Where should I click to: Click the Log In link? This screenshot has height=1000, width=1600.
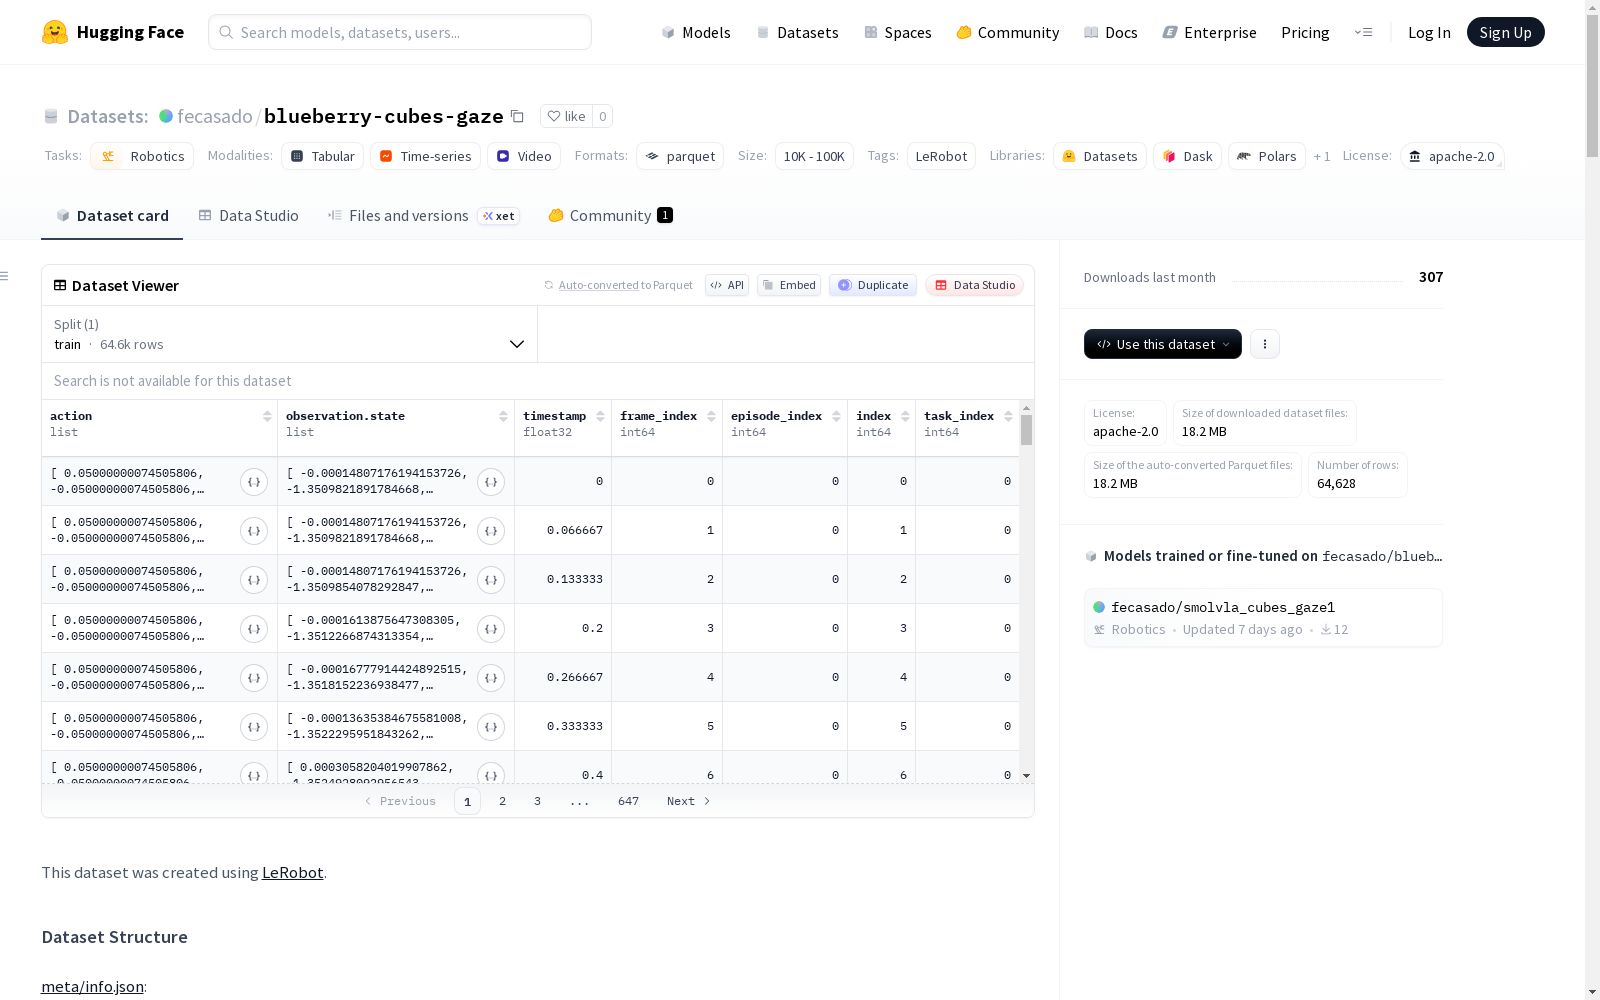click(1429, 32)
